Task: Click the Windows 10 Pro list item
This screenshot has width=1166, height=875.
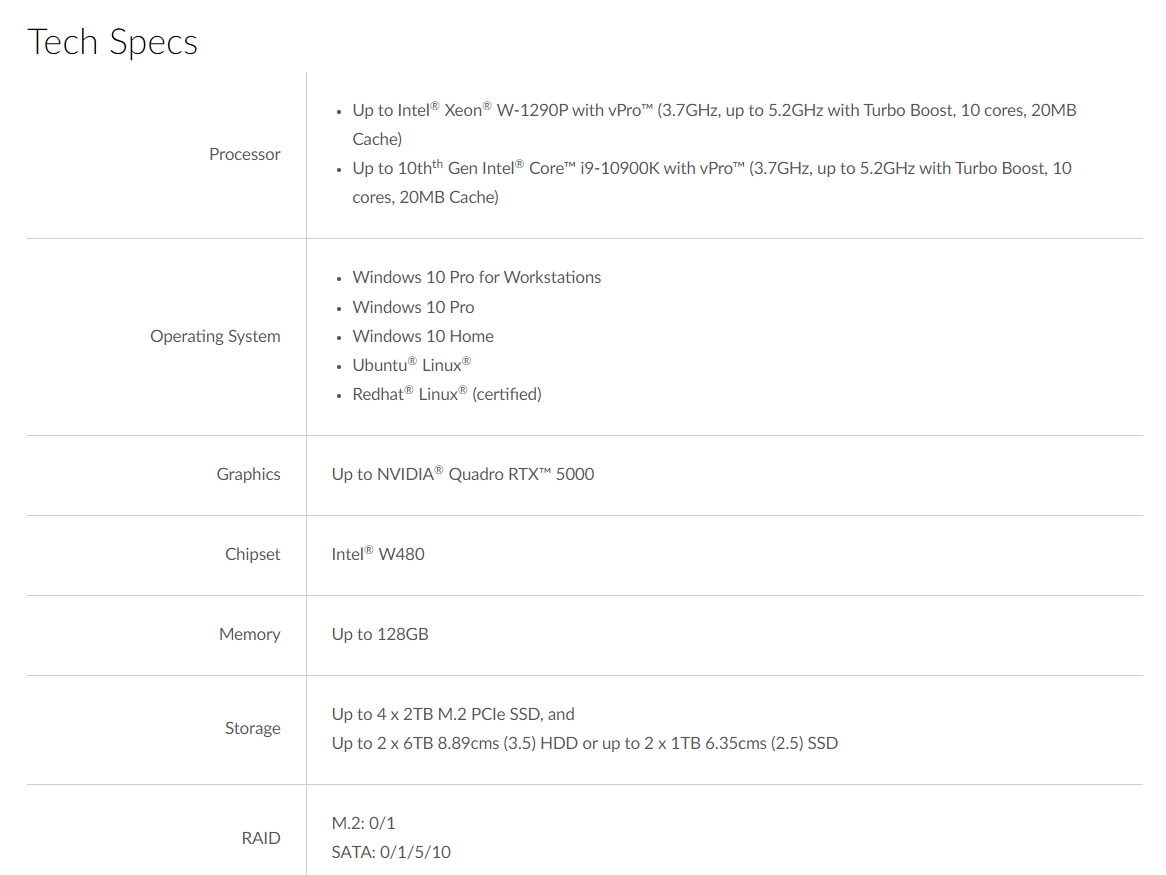Action: [x=413, y=307]
